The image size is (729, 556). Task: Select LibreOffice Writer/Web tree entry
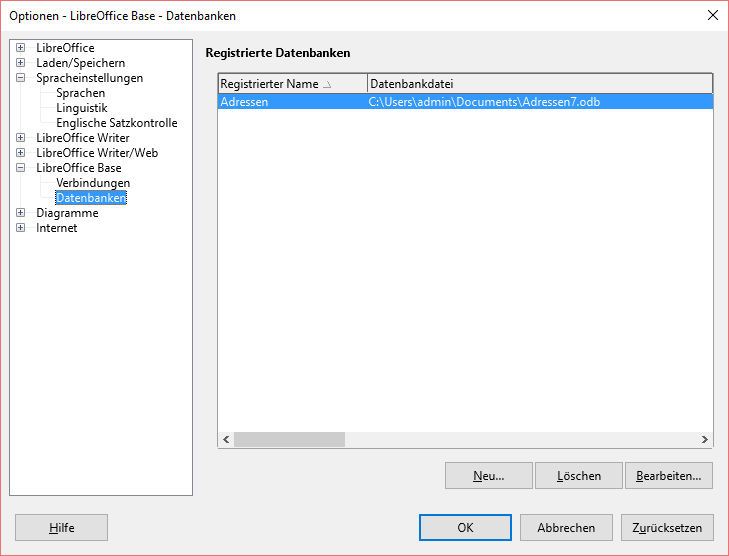(x=97, y=152)
